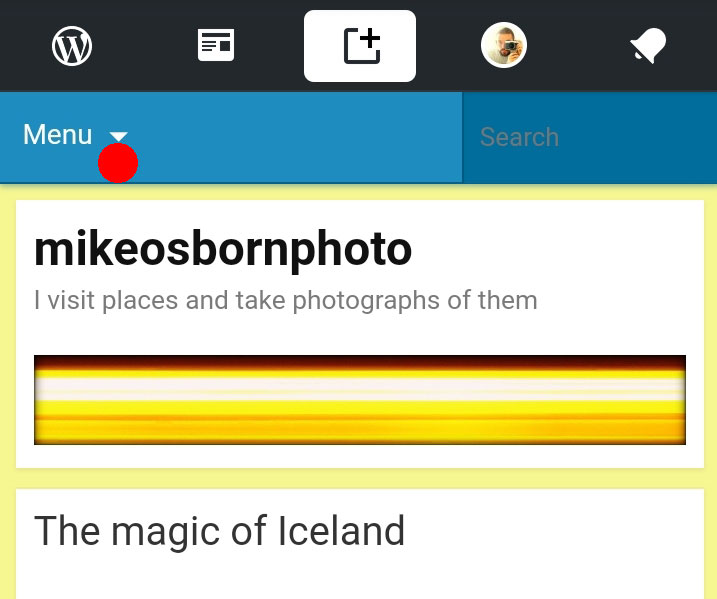The image size is (717, 599).
Task: Click the red dot below Menu
Action: pos(118,163)
